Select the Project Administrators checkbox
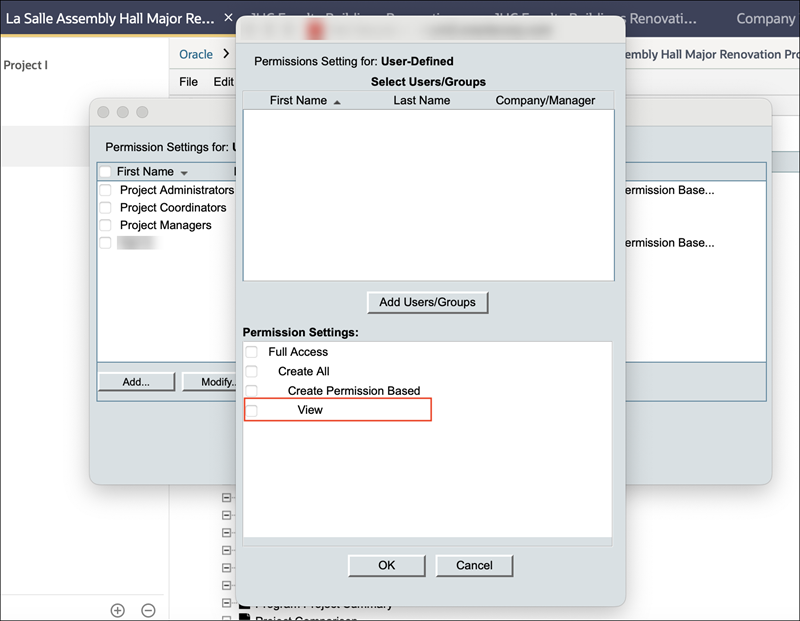 pyautogui.click(x=105, y=189)
